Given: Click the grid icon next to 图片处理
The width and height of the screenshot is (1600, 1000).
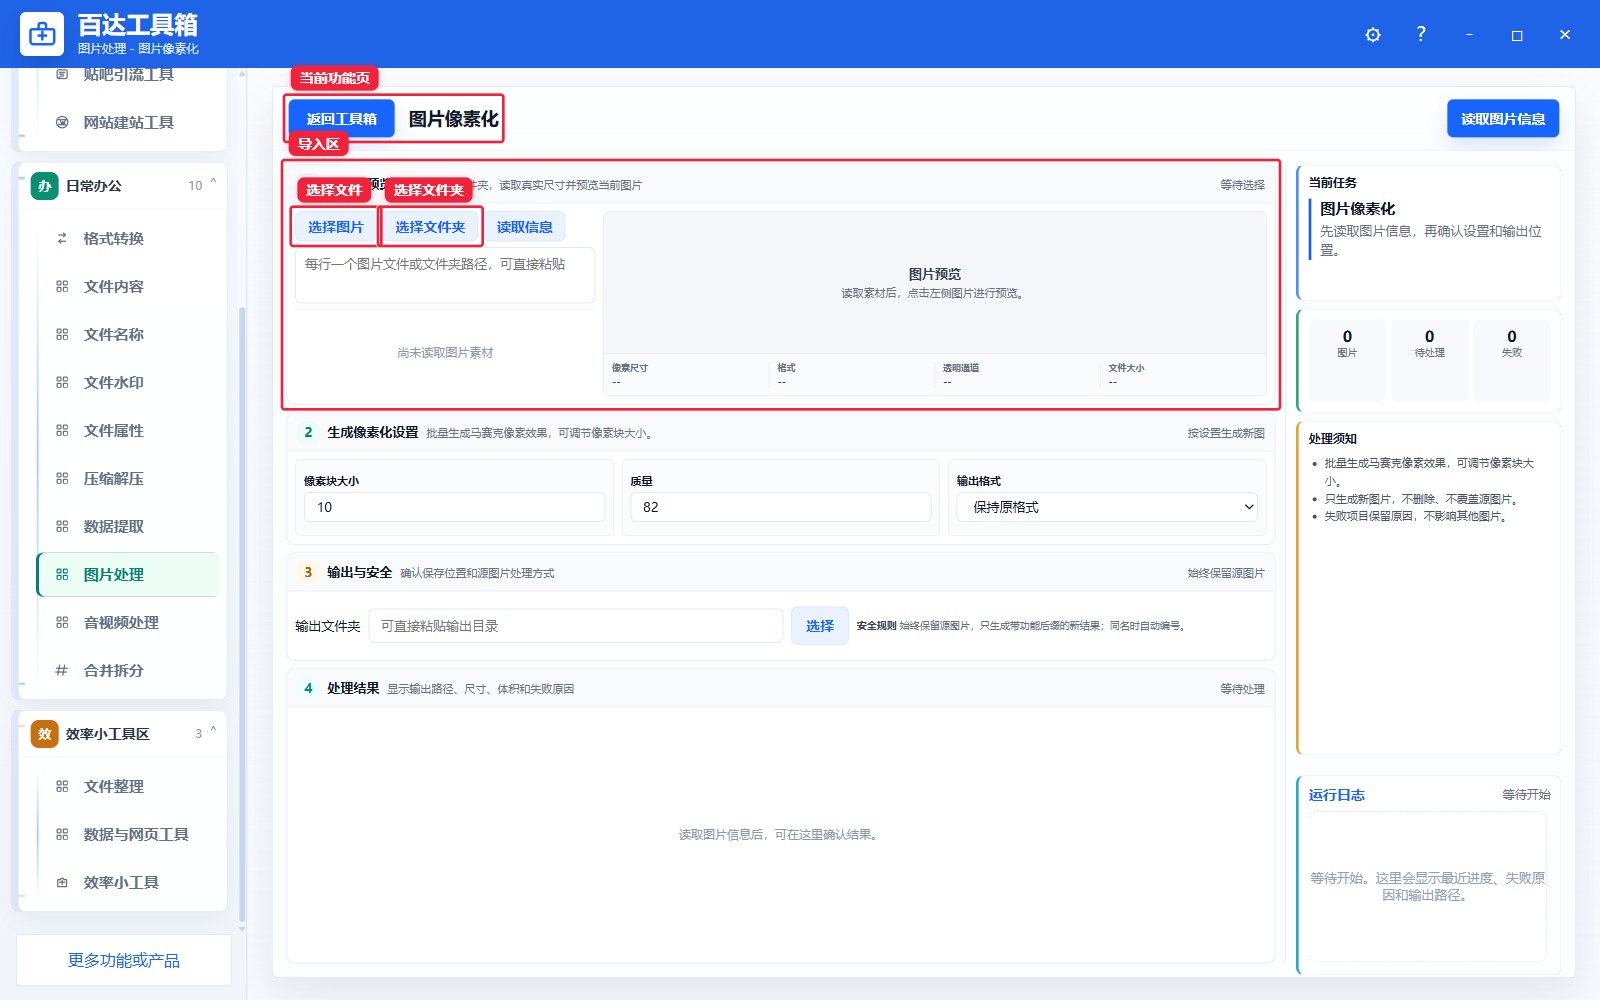Looking at the screenshot, I should (x=62, y=574).
